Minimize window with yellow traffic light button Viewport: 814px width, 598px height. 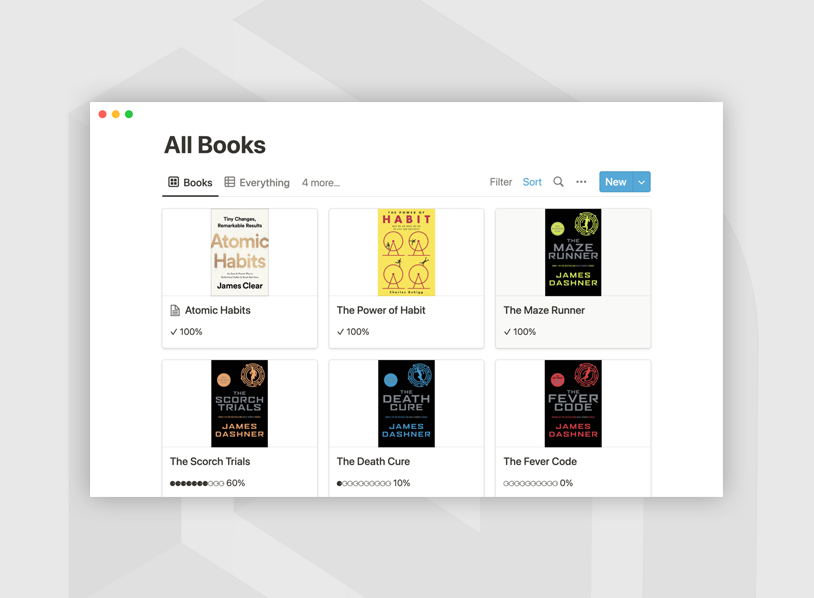click(116, 114)
